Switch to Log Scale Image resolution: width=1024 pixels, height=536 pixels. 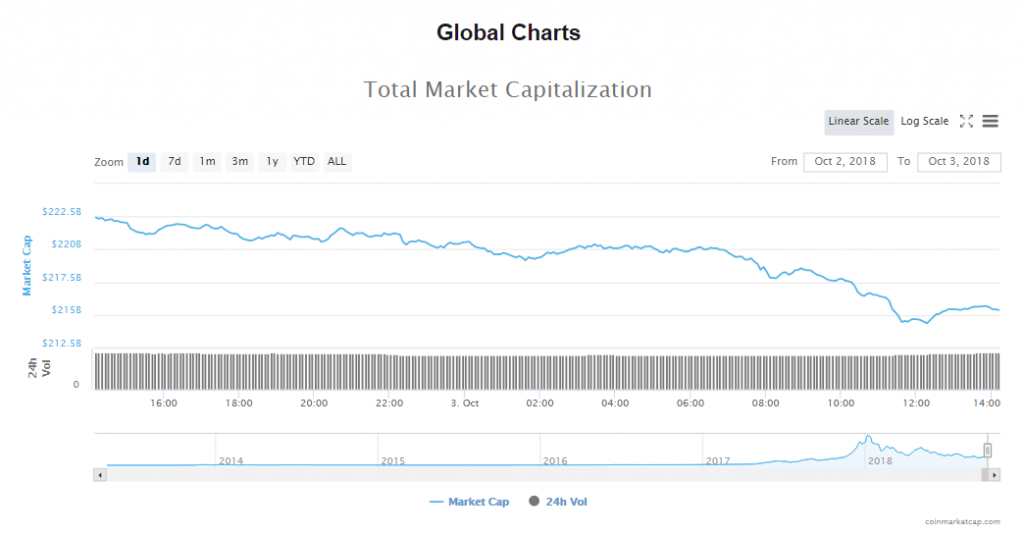(x=924, y=122)
